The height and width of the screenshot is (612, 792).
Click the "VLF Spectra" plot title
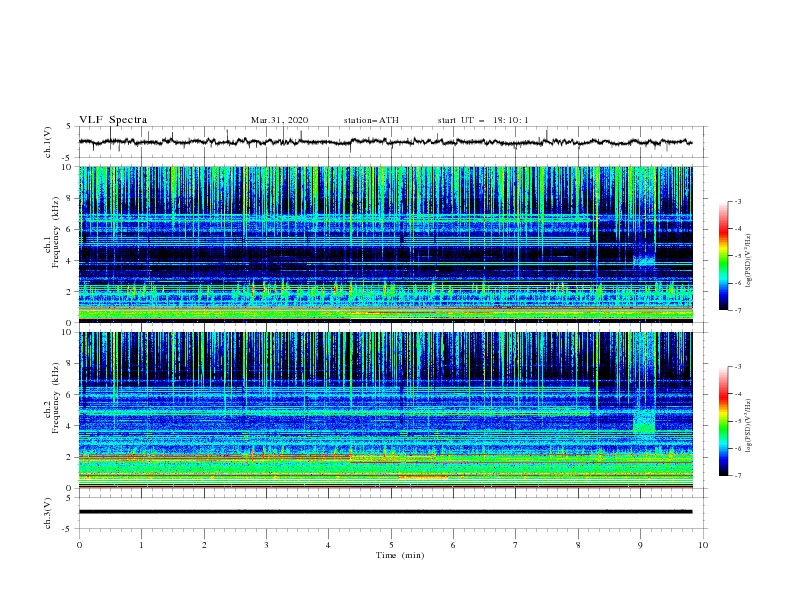[113, 120]
